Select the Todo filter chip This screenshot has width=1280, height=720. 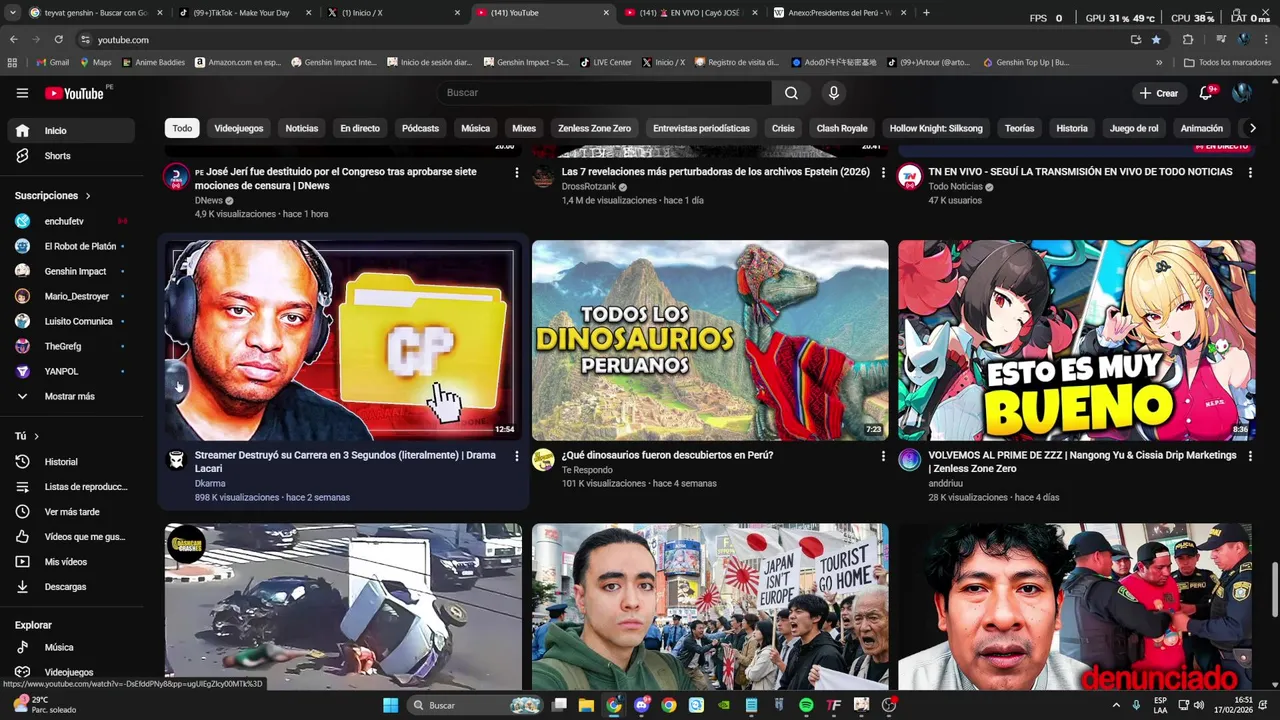(182, 128)
